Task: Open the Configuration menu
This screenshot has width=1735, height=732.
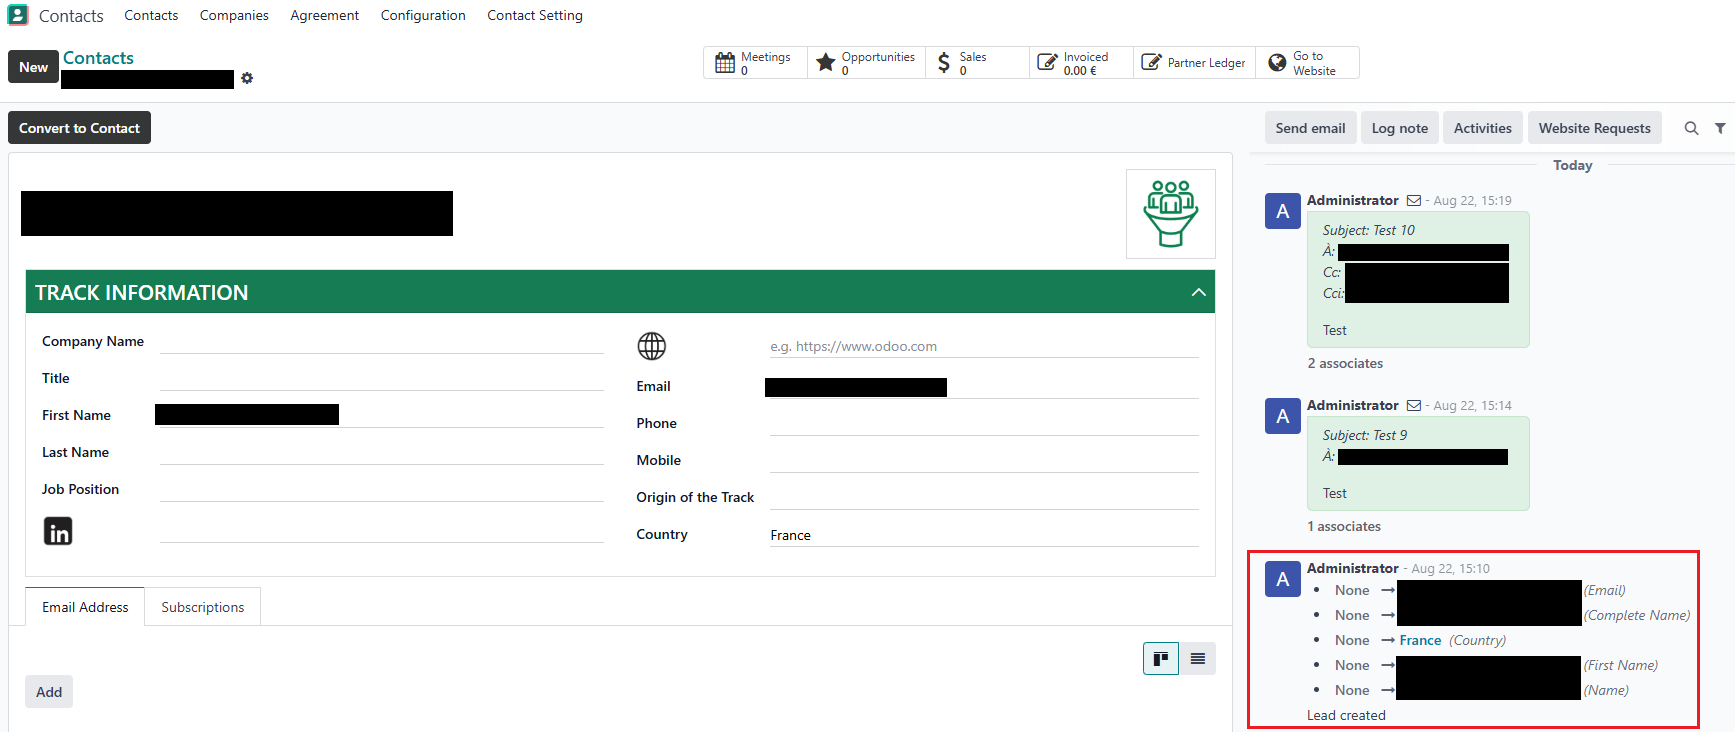Action: pyautogui.click(x=423, y=15)
